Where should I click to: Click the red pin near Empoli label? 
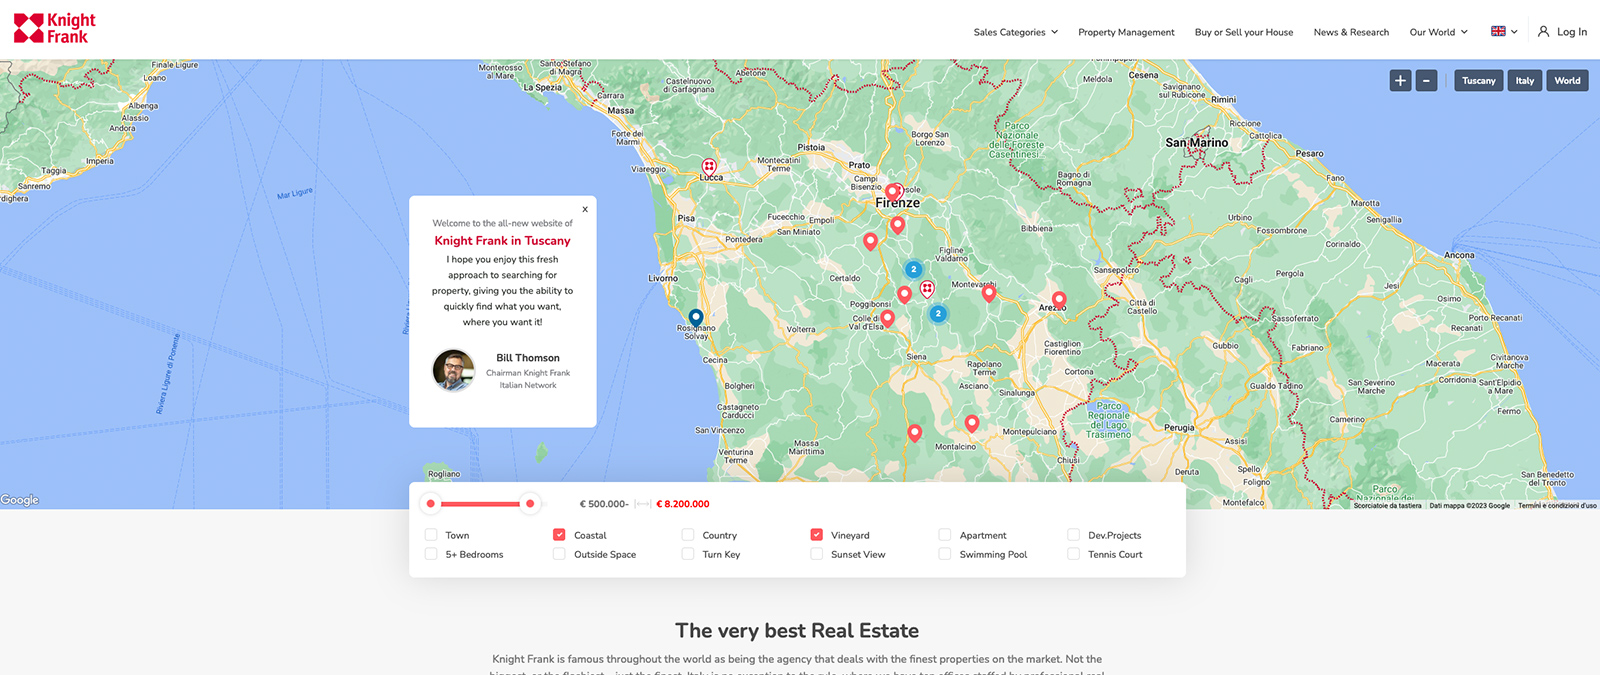coord(870,241)
